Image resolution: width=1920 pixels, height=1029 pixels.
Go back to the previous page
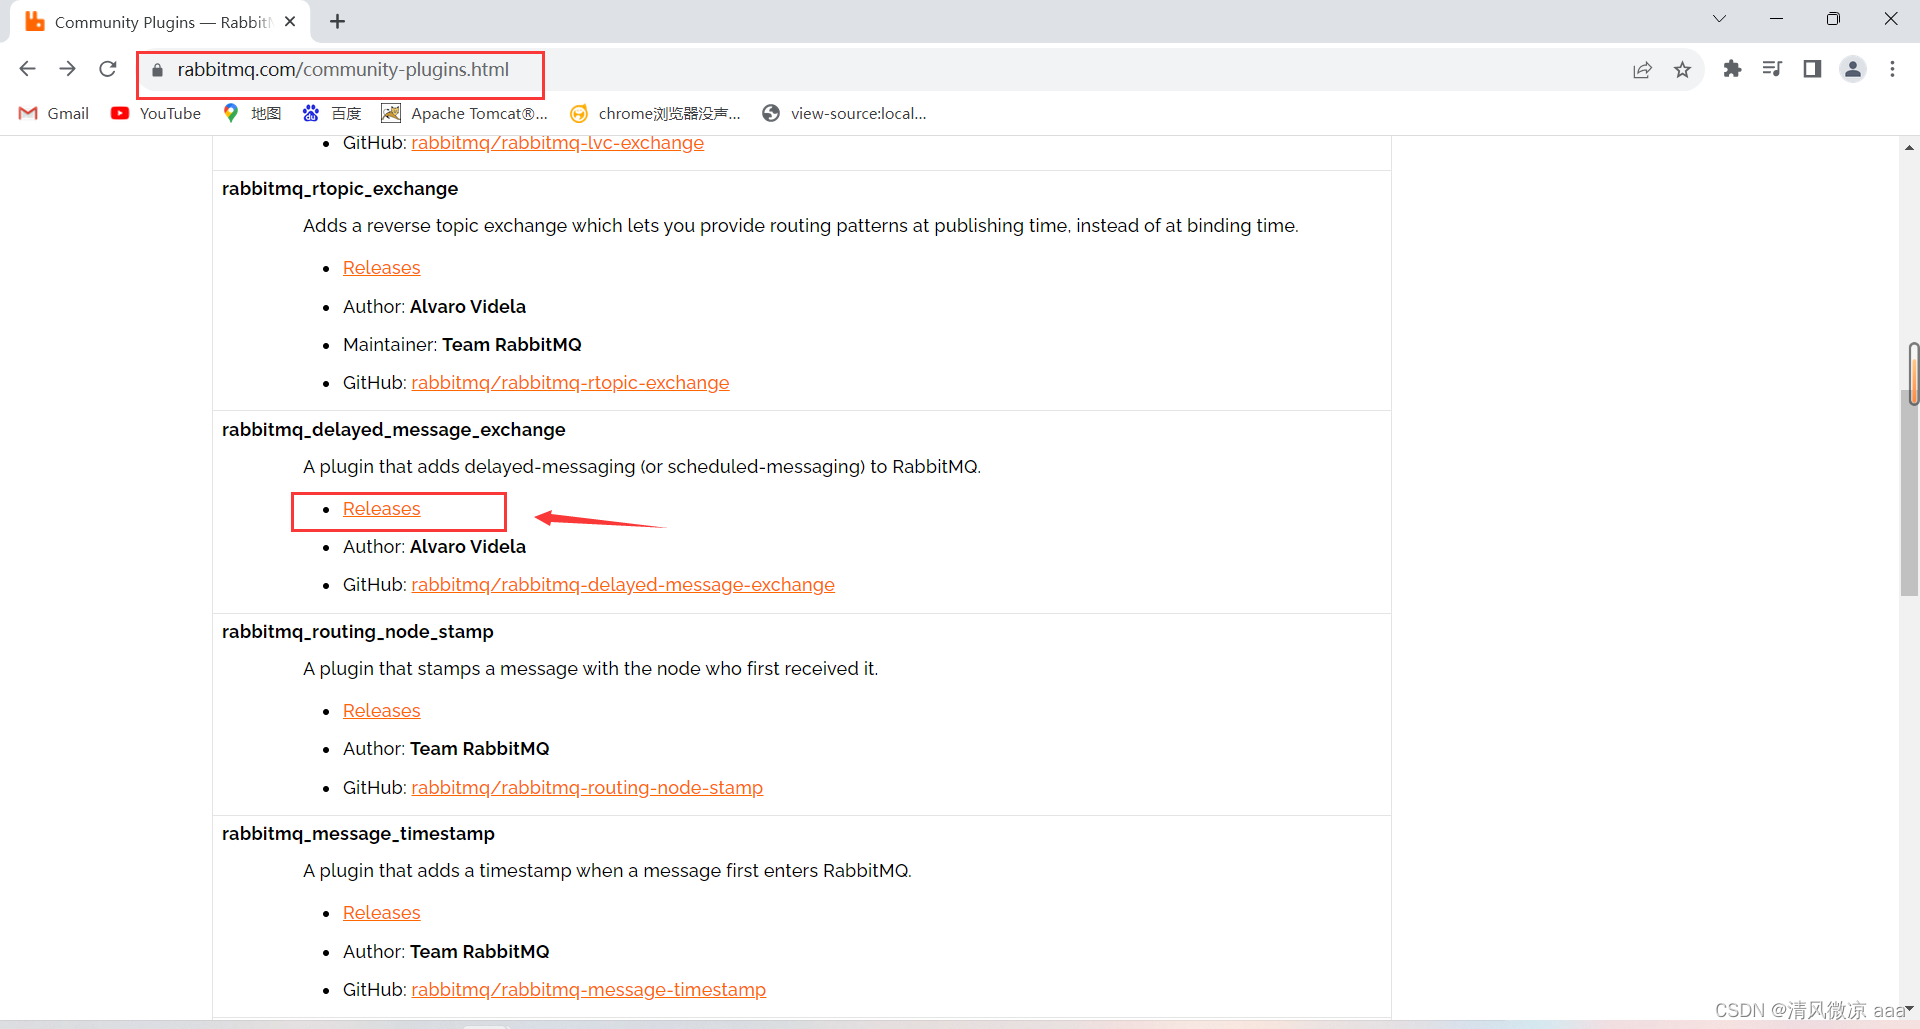pyautogui.click(x=28, y=69)
